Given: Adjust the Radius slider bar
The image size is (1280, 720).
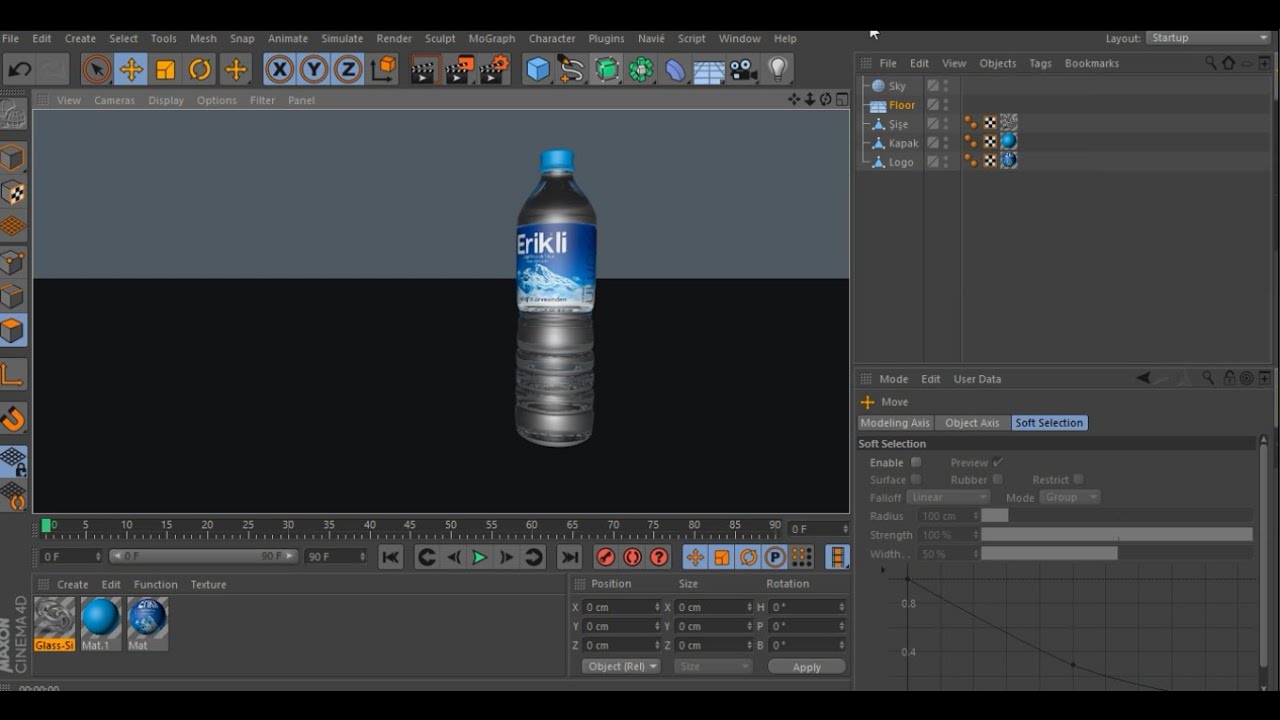Looking at the screenshot, I should (x=1117, y=516).
